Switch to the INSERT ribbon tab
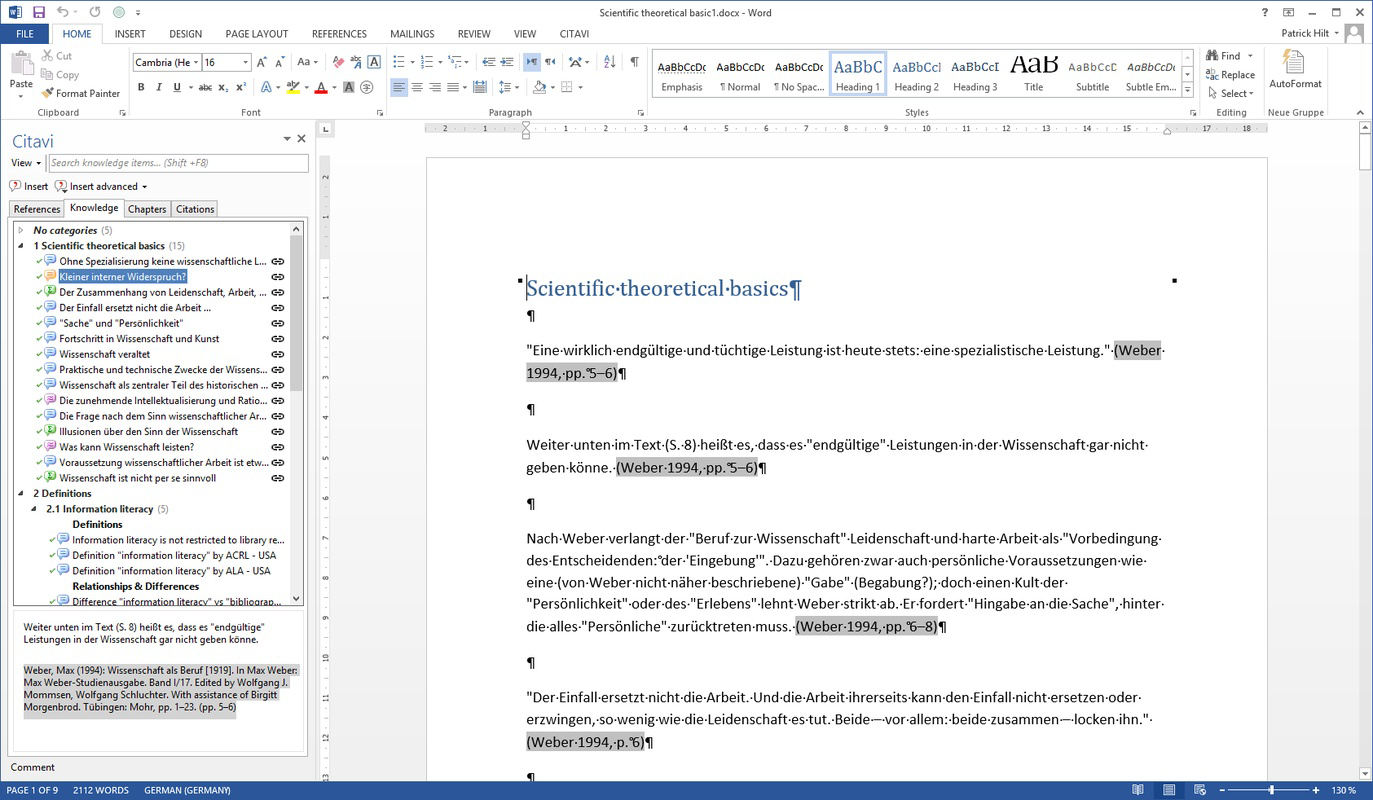1373x800 pixels. click(x=130, y=34)
